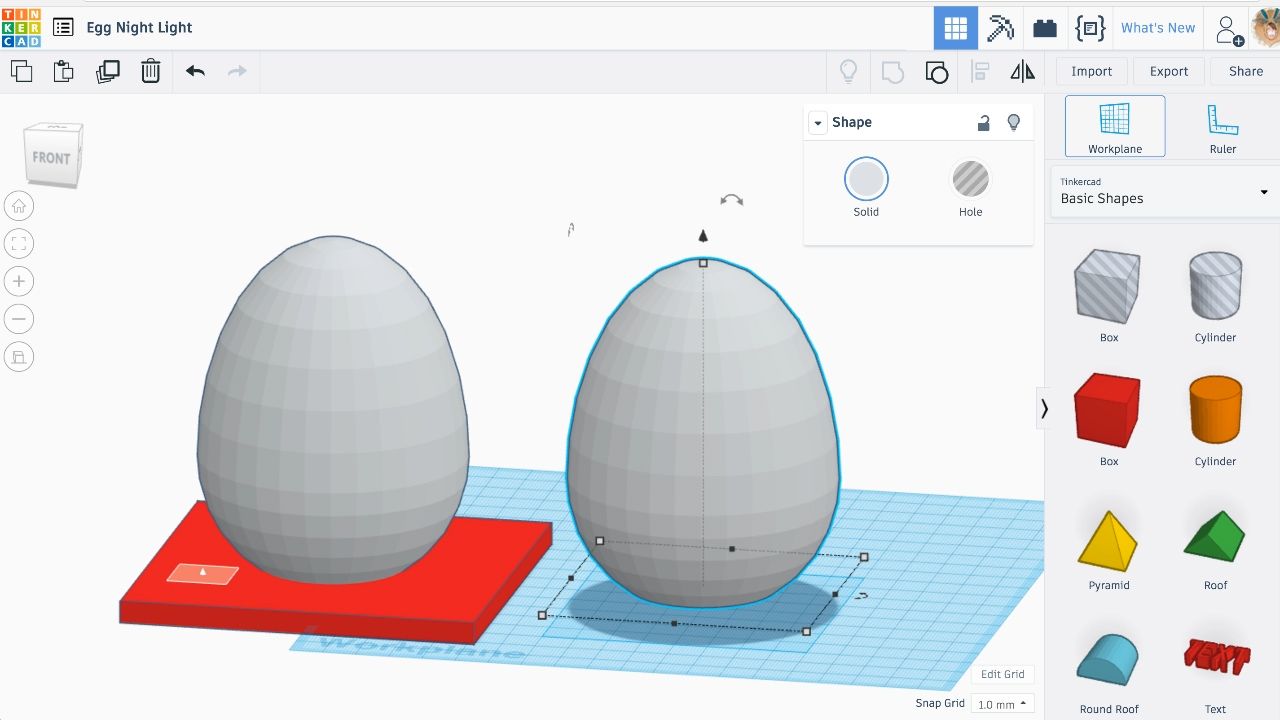Open the user profile avatar
The image size is (1280, 720).
tap(1266, 28)
